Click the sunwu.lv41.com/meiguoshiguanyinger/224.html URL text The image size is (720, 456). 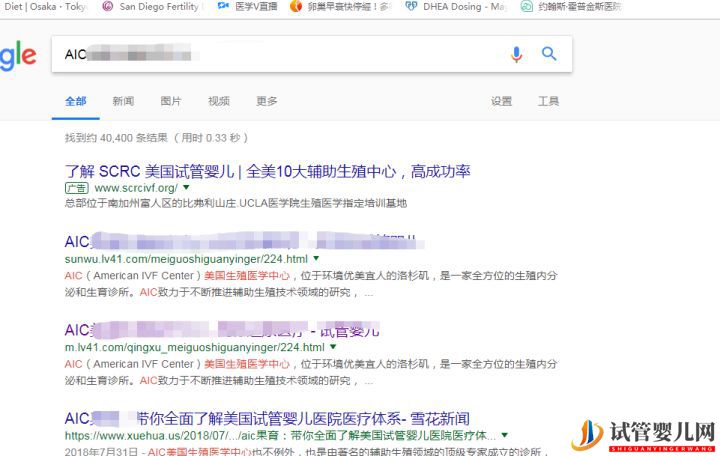[186, 259]
